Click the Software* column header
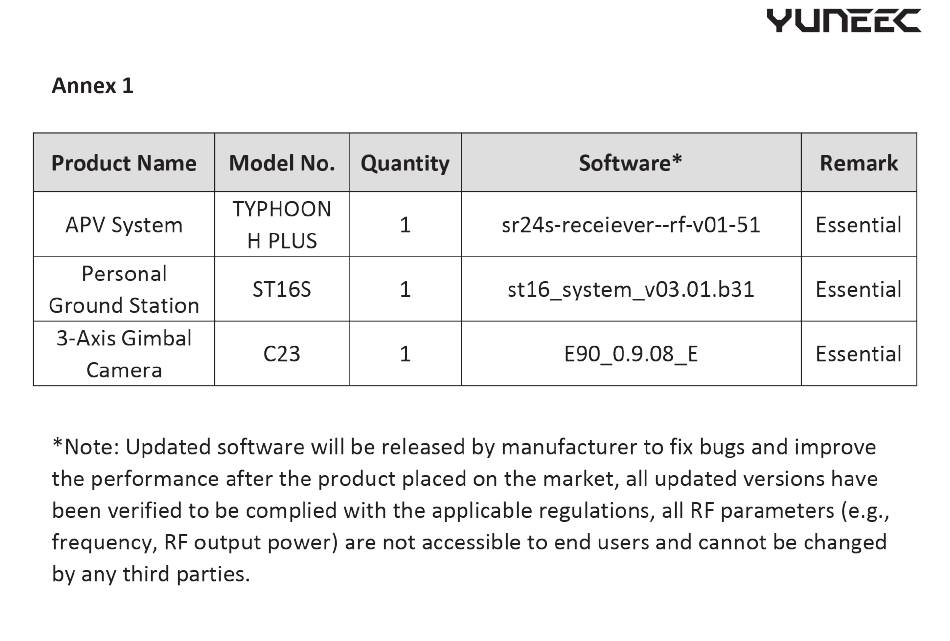 631,162
